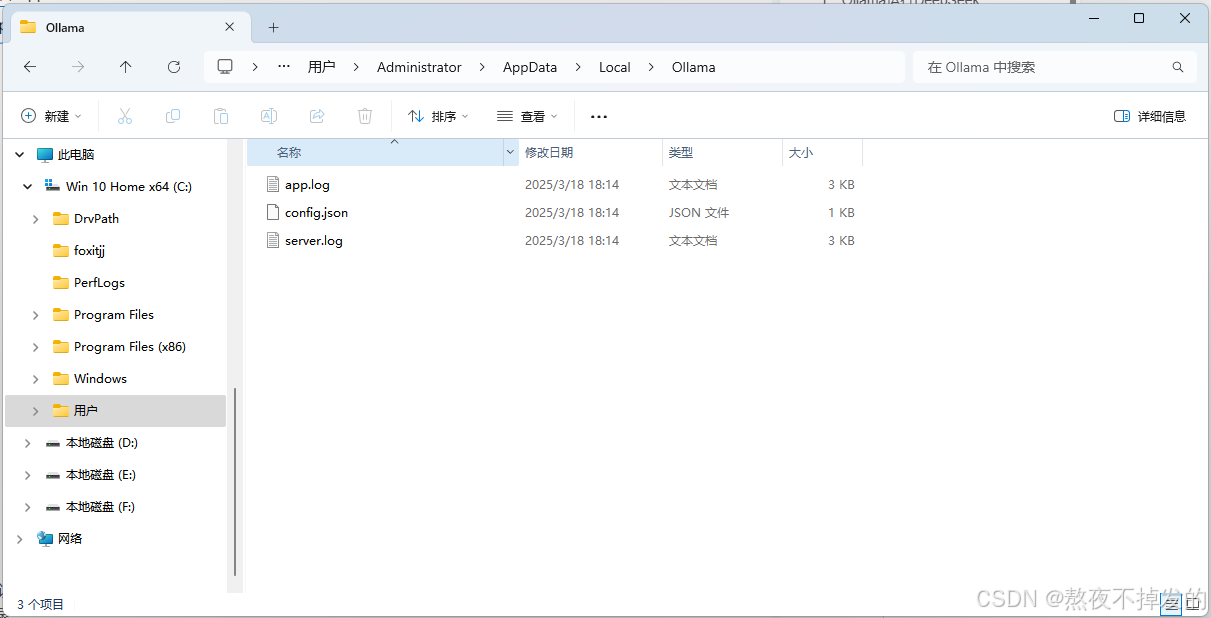Expand the DrvPath folder node
The image size is (1211, 618).
[36, 219]
